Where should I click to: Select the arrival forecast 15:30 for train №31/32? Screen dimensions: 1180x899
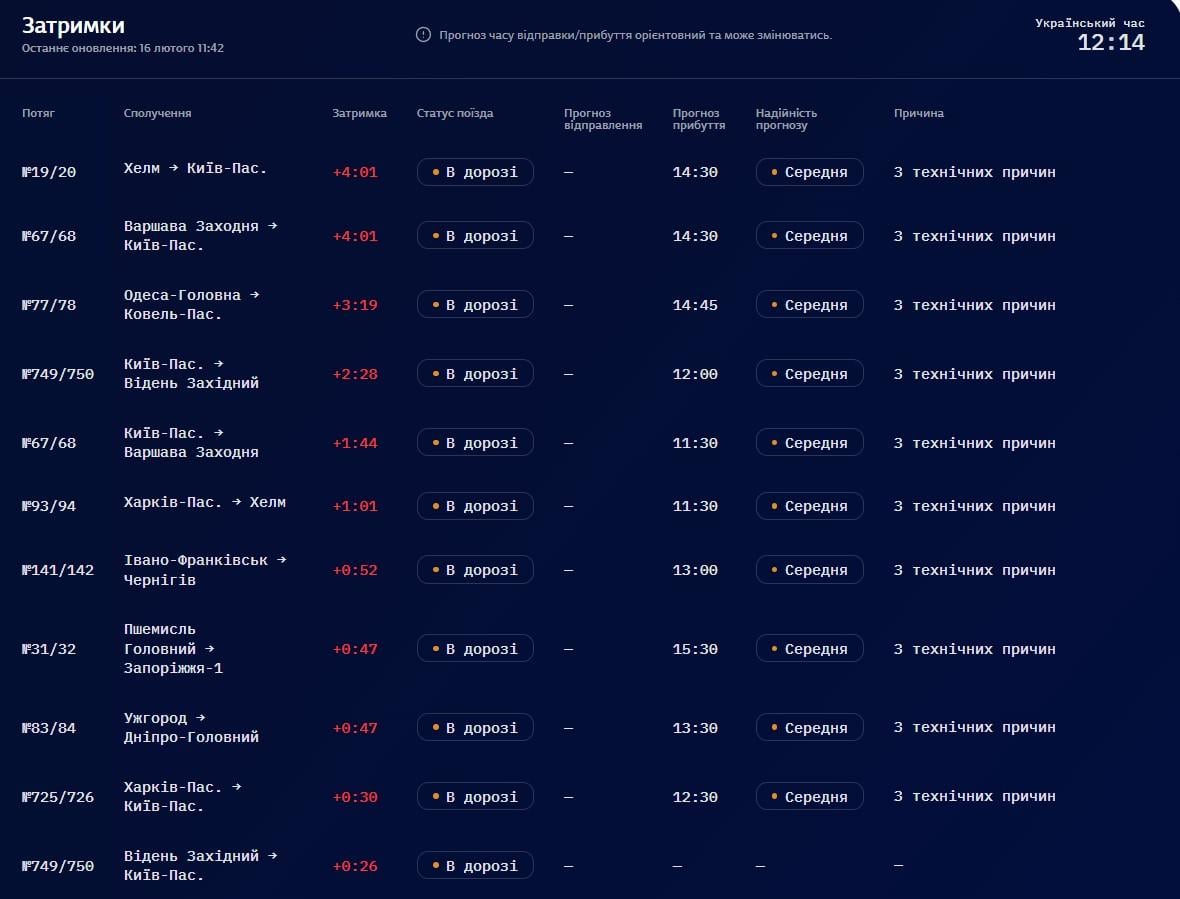[695, 649]
